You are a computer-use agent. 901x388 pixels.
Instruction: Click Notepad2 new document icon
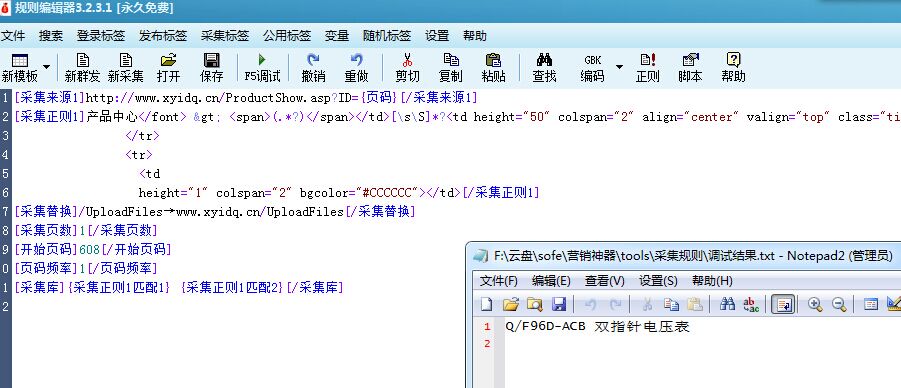[x=487, y=304]
